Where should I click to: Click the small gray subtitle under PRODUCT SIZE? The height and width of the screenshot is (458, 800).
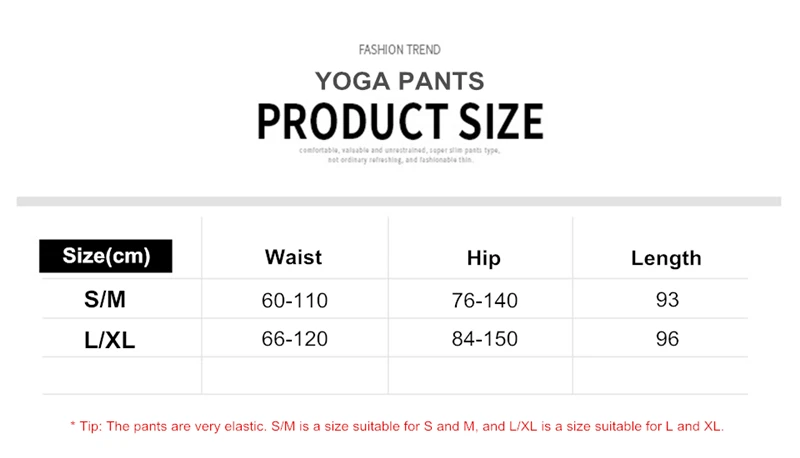[x=399, y=154]
